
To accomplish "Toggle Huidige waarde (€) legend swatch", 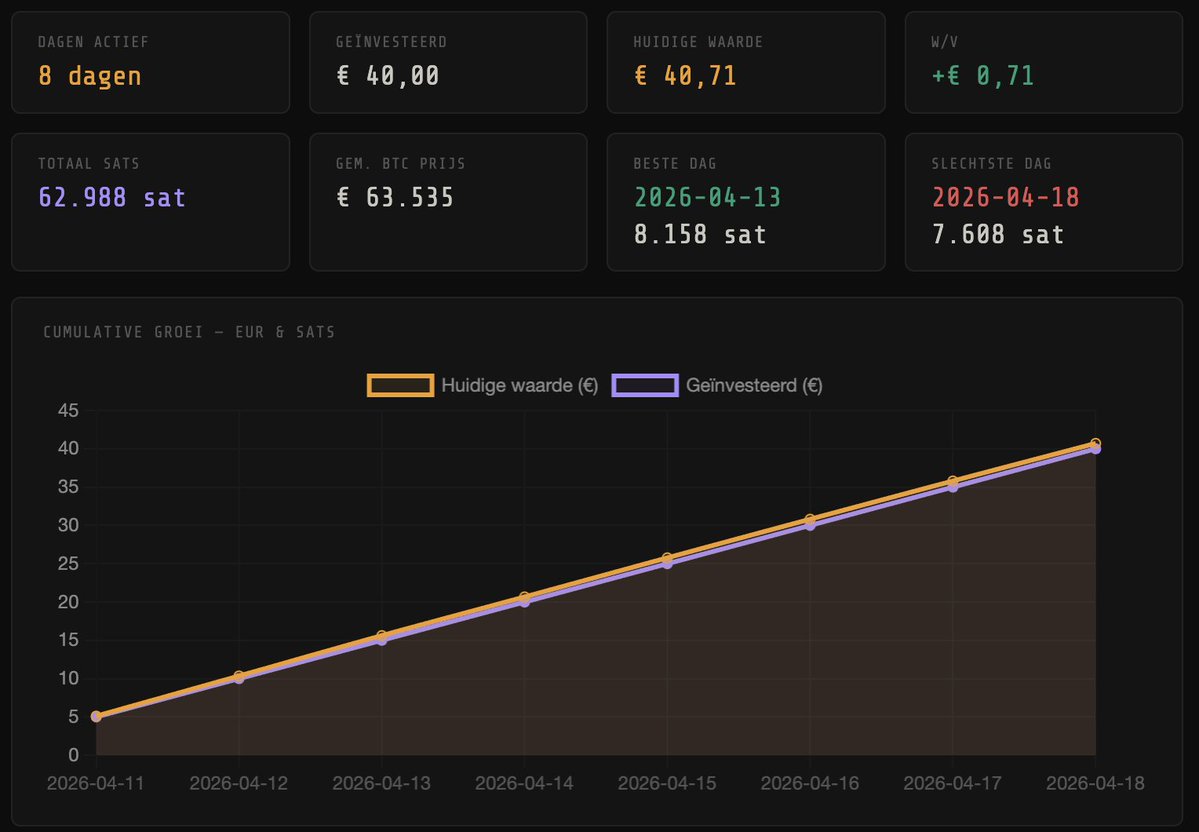I will [x=401, y=385].
